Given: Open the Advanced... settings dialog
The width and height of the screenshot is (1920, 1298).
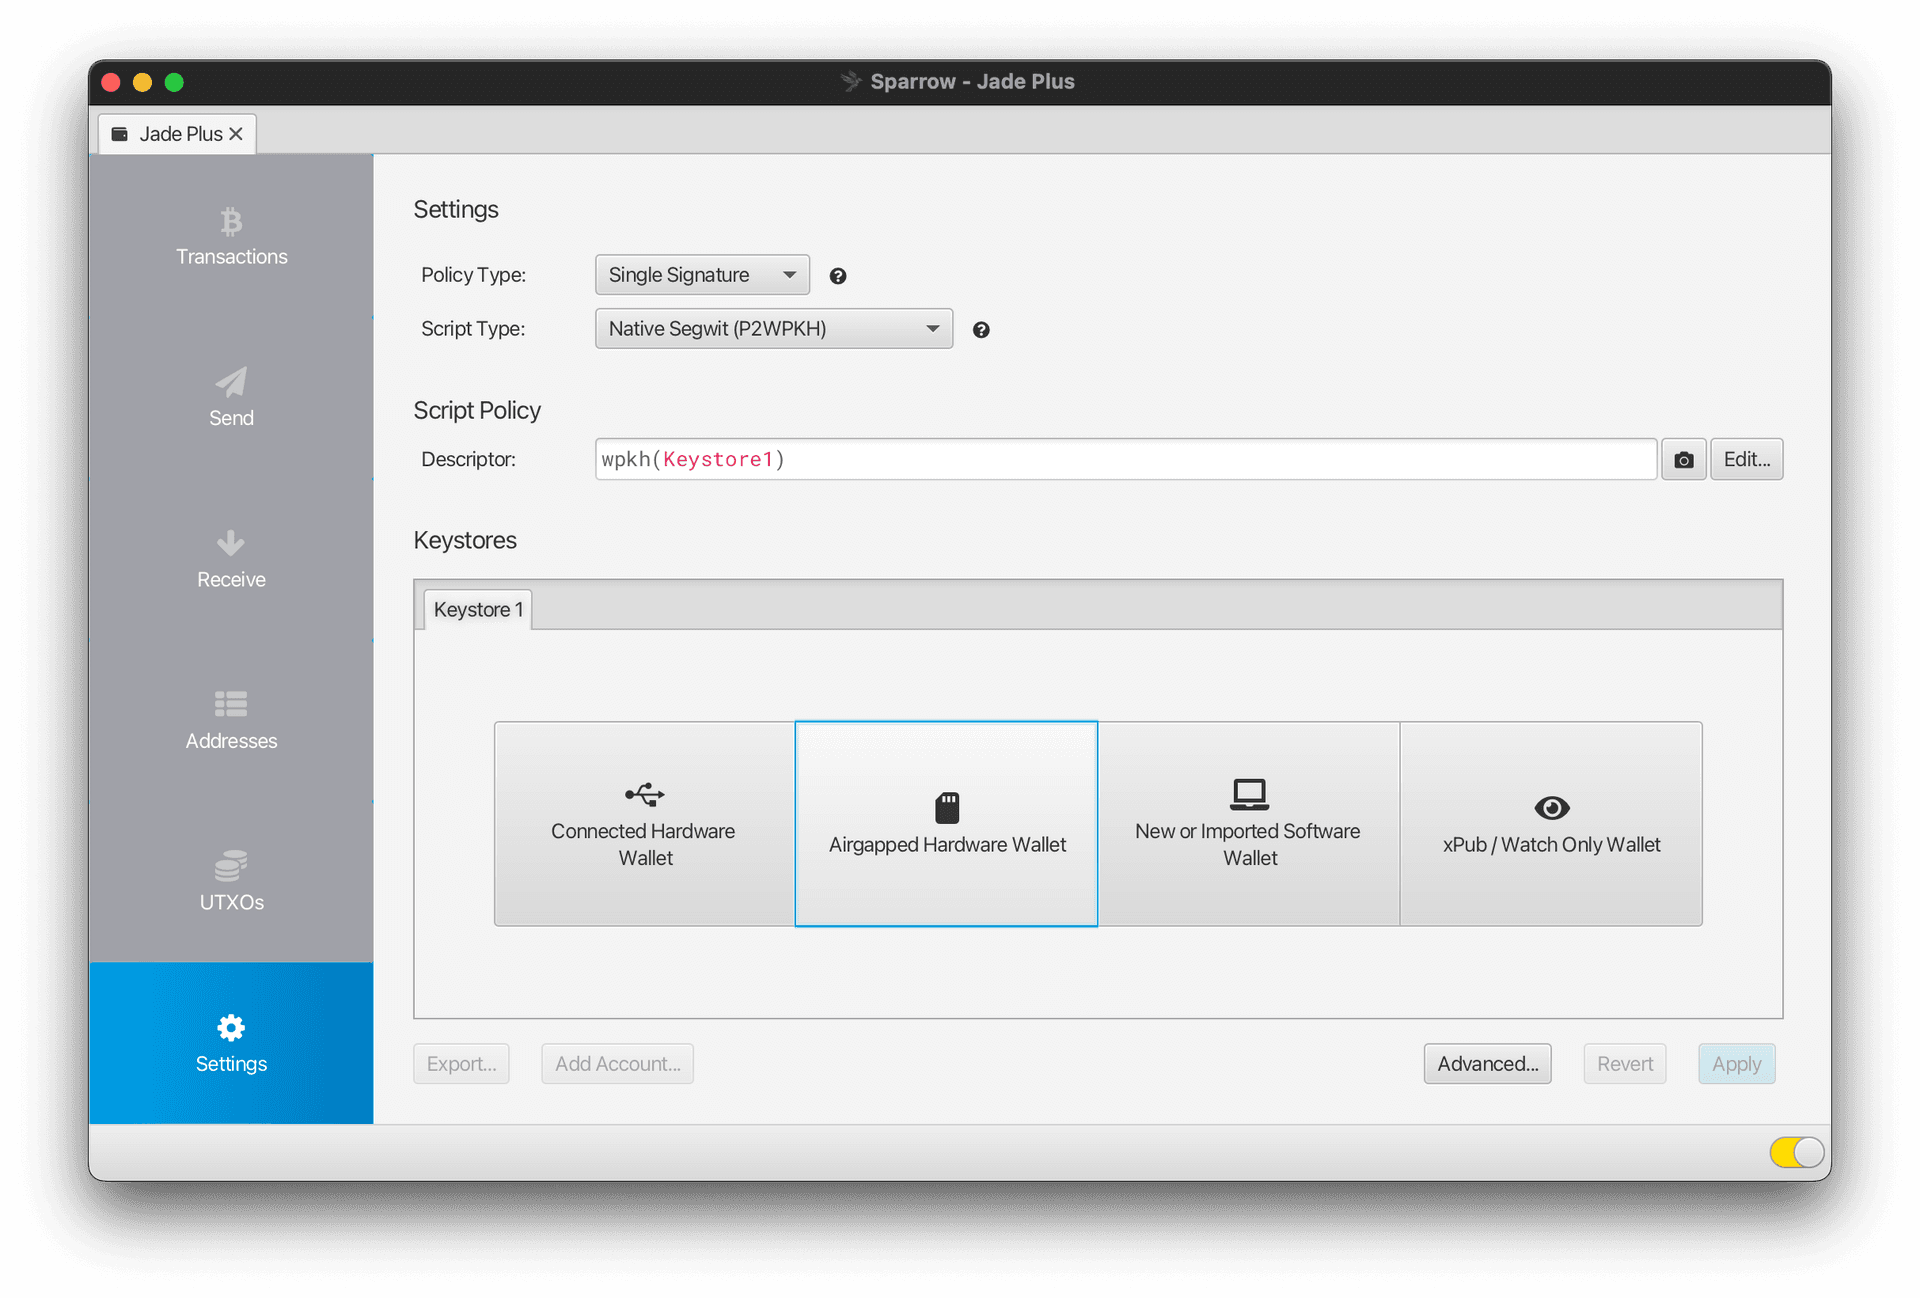Looking at the screenshot, I should point(1487,1064).
